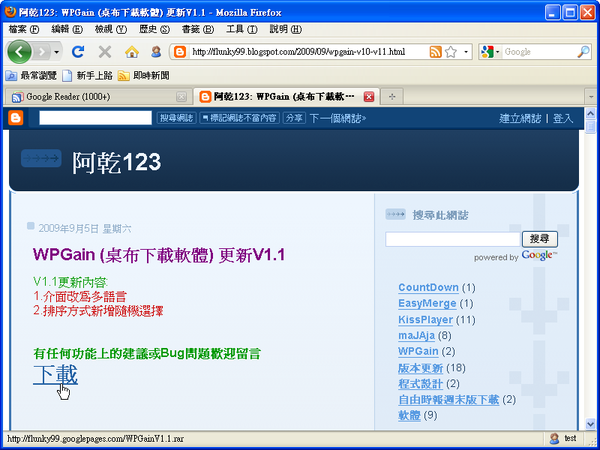Click the 建立網誌 link
Viewport: 600px width, 450px height.
coord(520,119)
